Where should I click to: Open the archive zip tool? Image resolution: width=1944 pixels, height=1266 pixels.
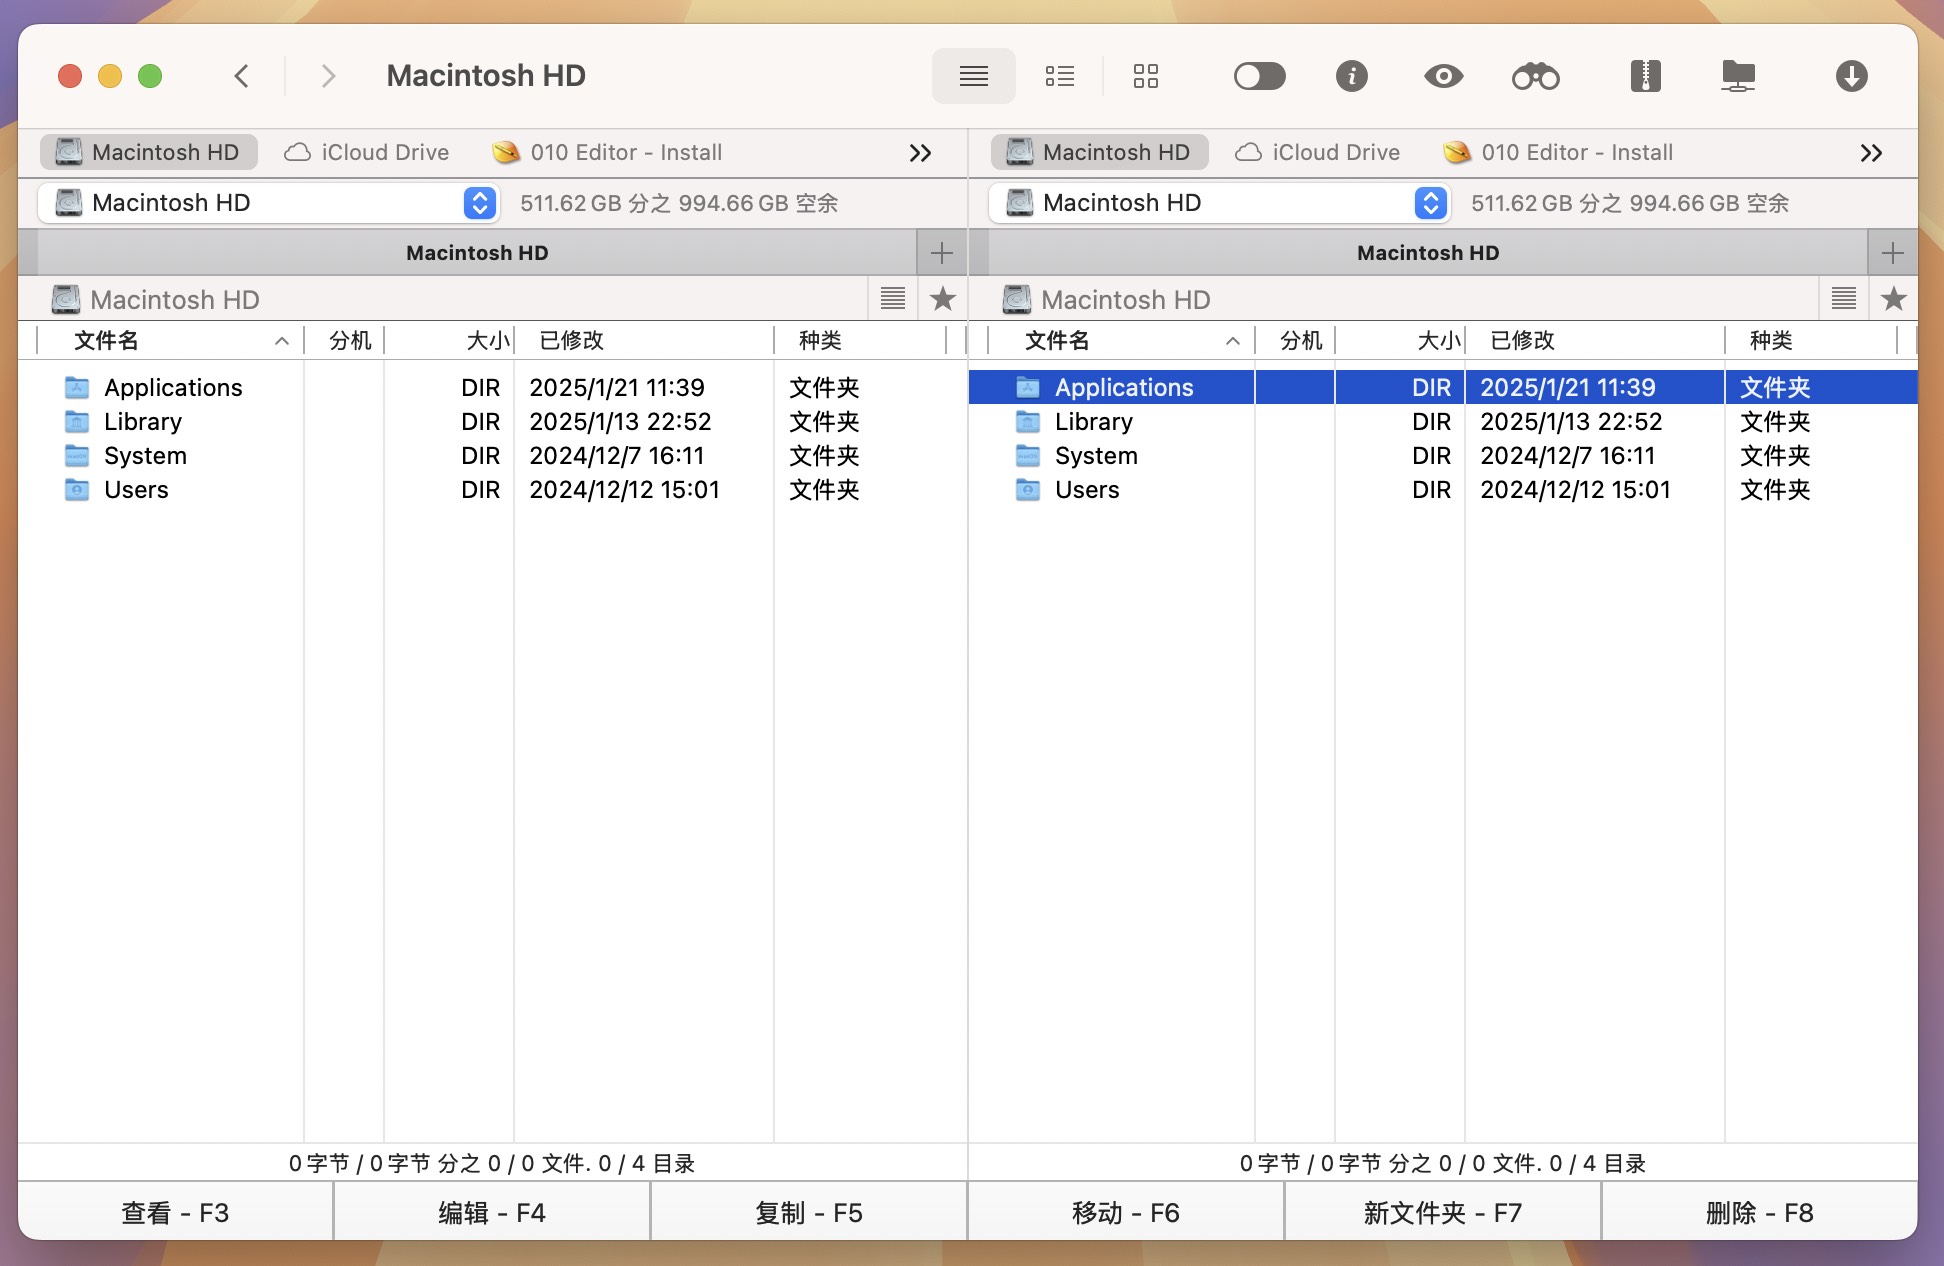click(1645, 75)
